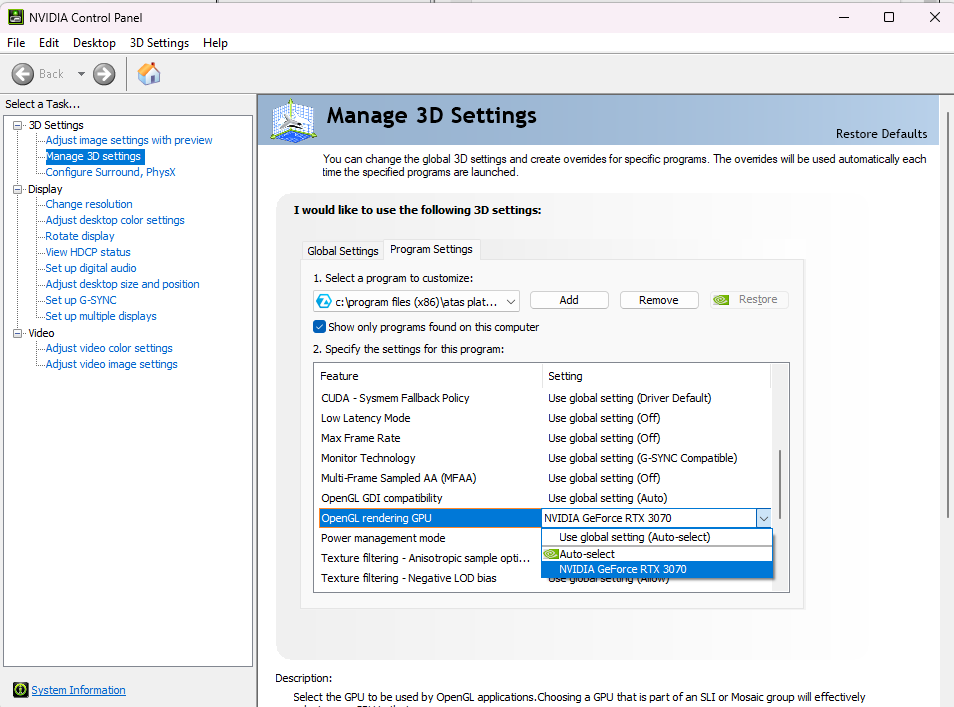Image resolution: width=954 pixels, height=707 pixels.
Task: Open Adjust desktop color settings
Action: [x=115, y=220]
